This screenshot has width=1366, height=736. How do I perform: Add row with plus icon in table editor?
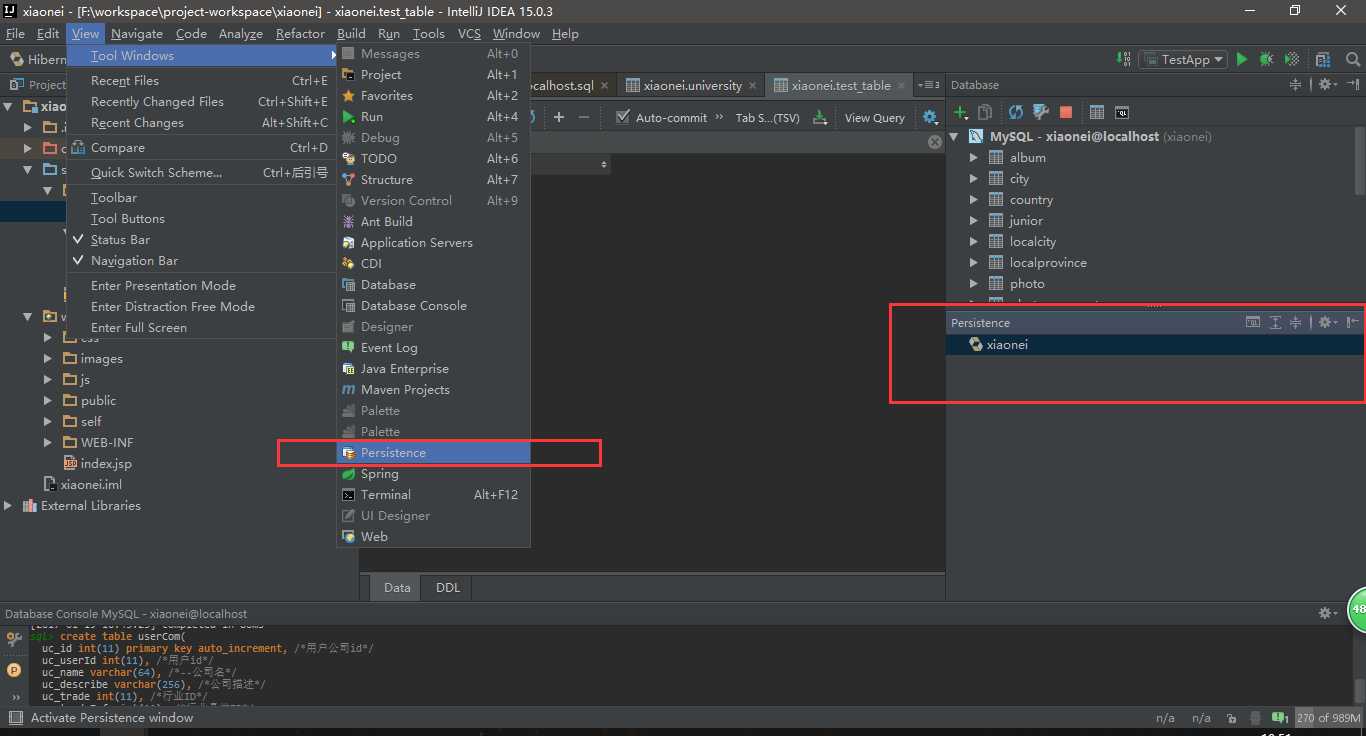[559, 117]
